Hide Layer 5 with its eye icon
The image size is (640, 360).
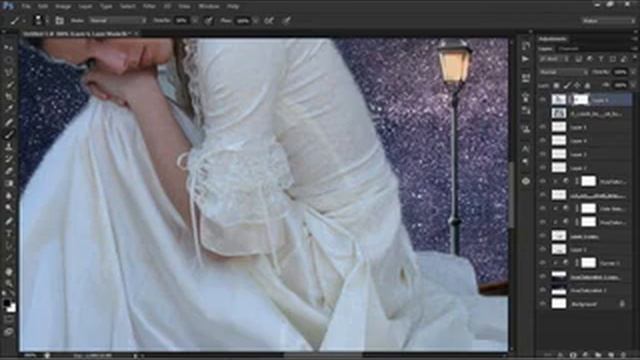tap(543, 127)
